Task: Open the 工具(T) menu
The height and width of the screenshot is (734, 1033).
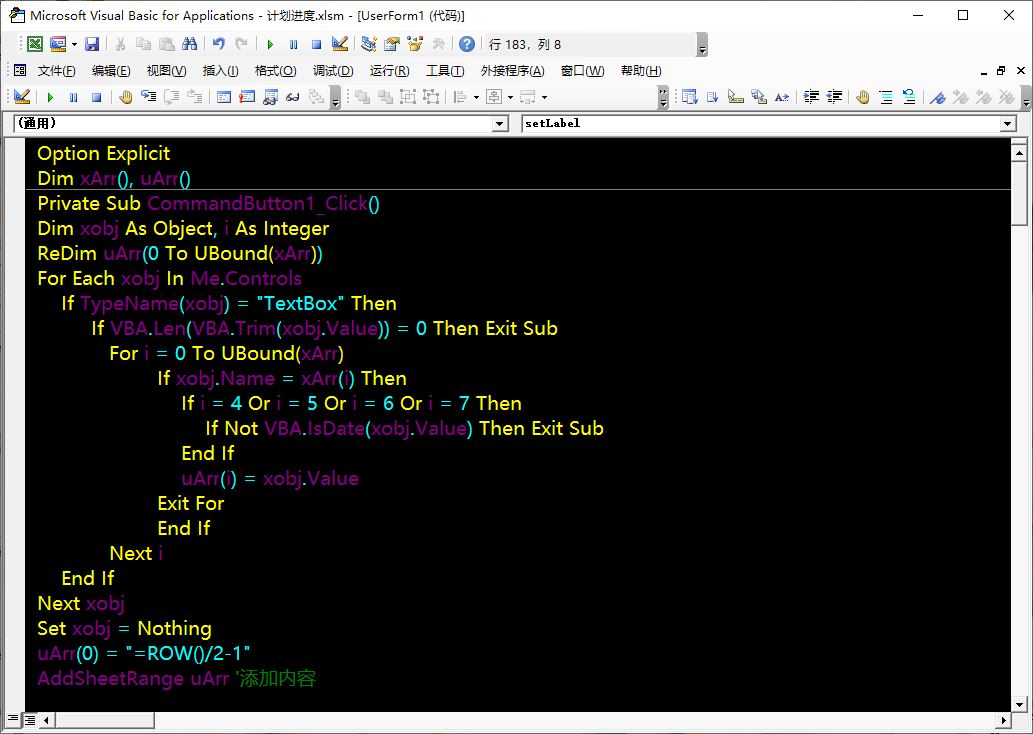Action: [445, 71]
